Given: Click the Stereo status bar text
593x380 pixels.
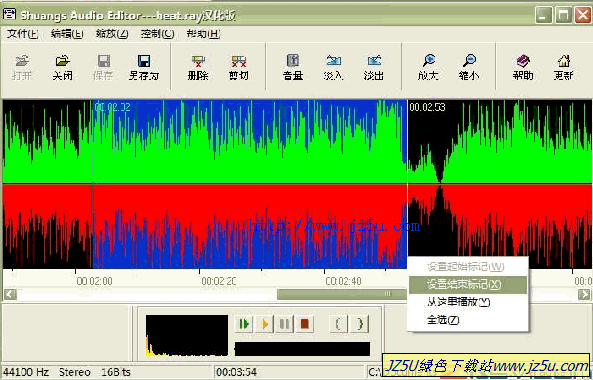Looking at the screenshot, I should click(x=75, y=372).
